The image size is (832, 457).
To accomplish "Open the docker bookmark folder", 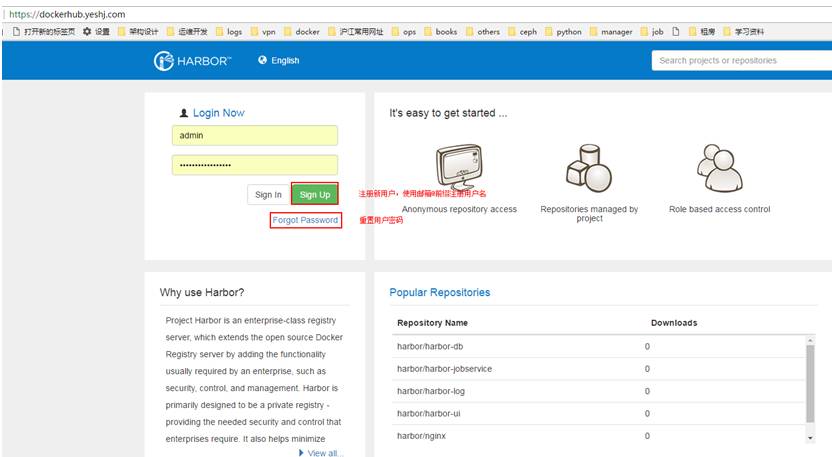I will [x=302, y=32].
